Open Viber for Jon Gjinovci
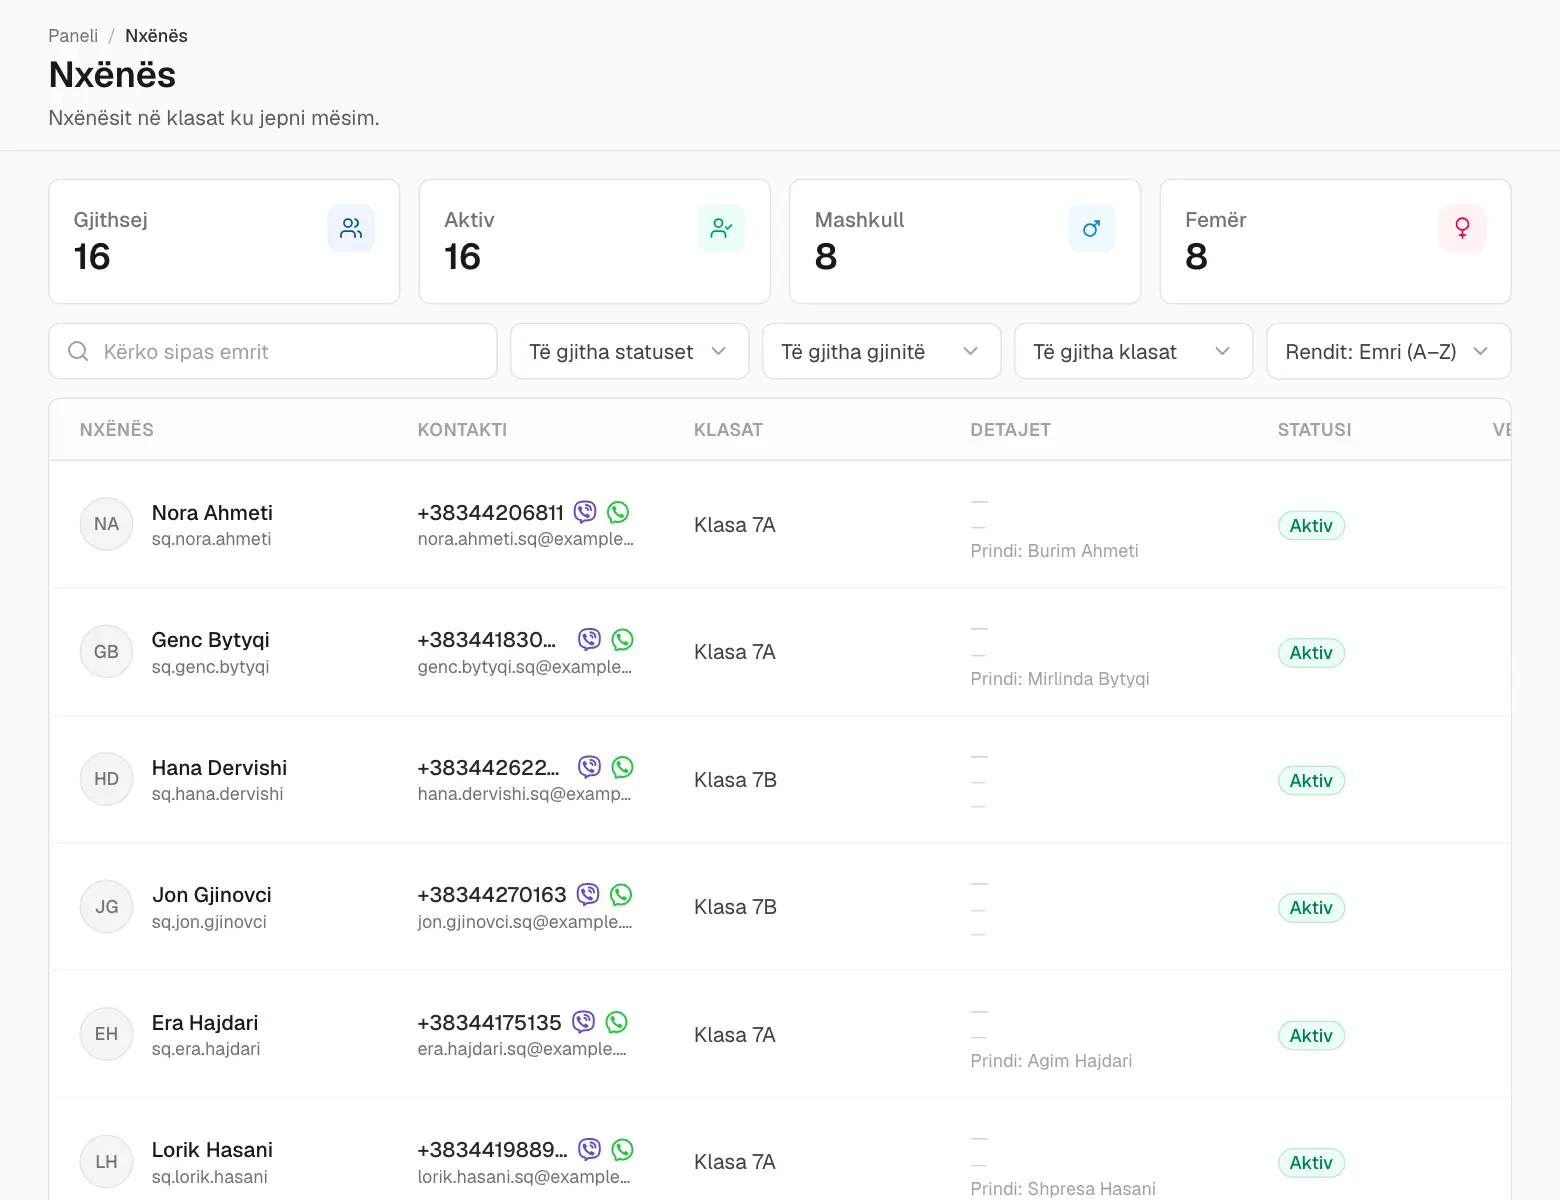The height and width of the screenshot is (1200, 1560). tap(589, 894)
